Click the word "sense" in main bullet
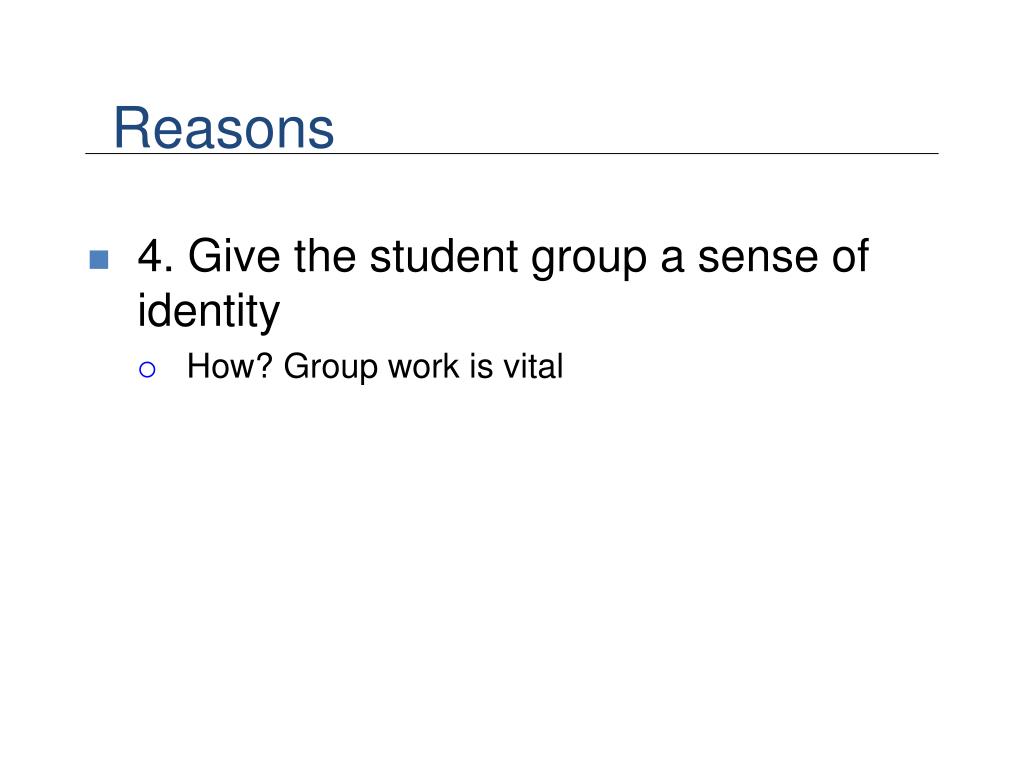 [x=758, y=257]
